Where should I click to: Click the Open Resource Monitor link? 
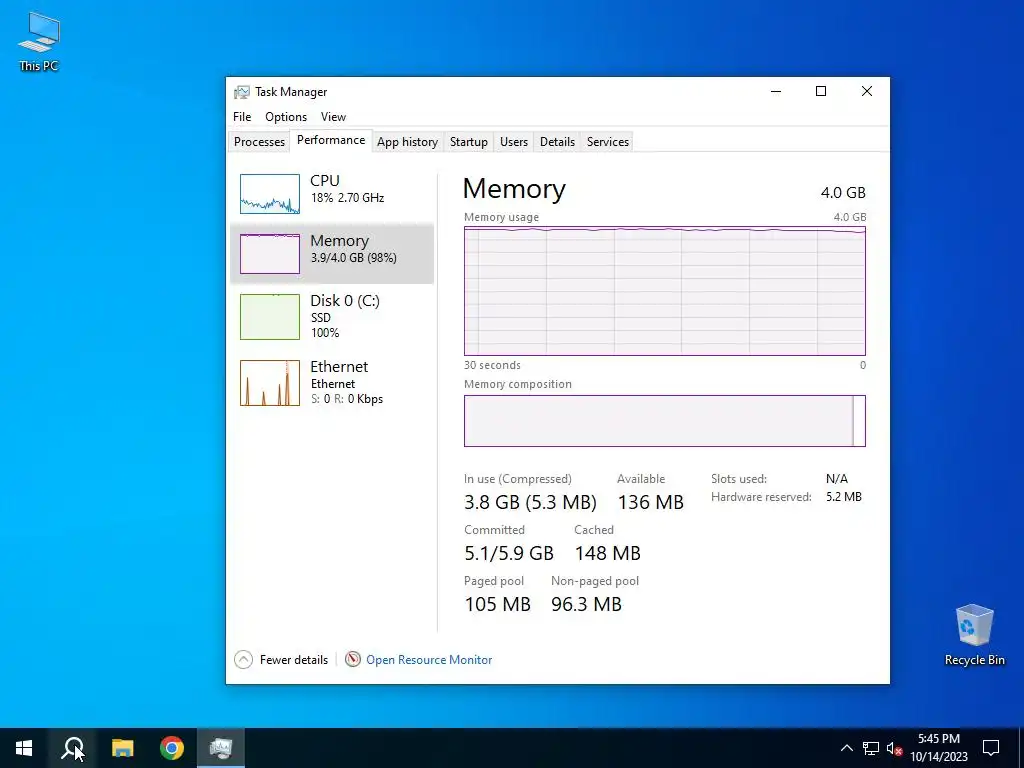pos(429,660)
